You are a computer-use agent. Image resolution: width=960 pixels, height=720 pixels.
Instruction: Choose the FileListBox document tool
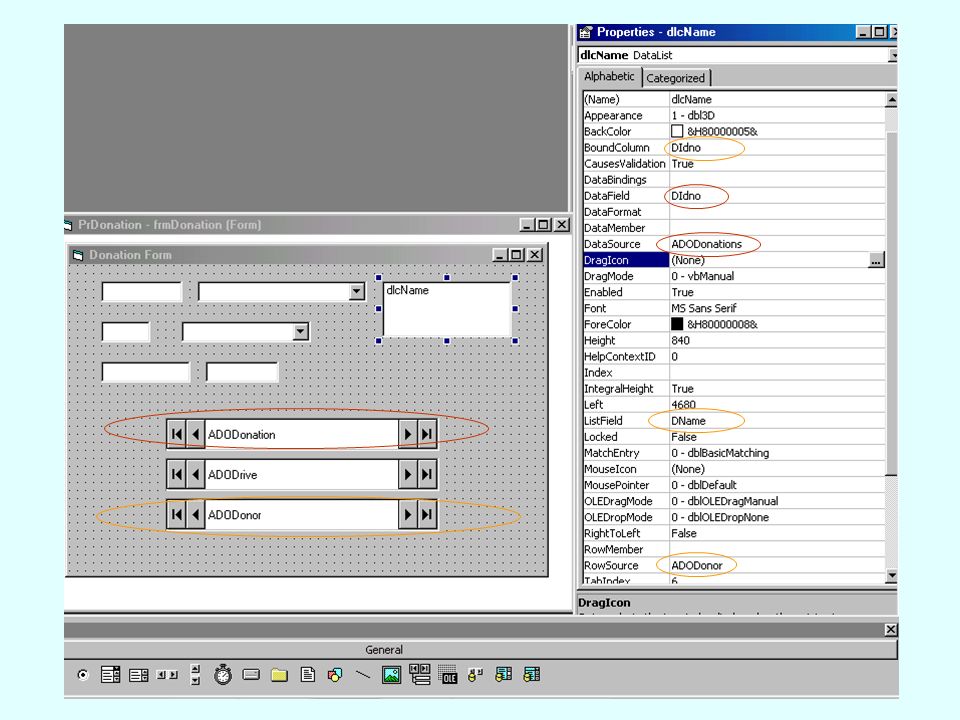(x=307, y=675)
